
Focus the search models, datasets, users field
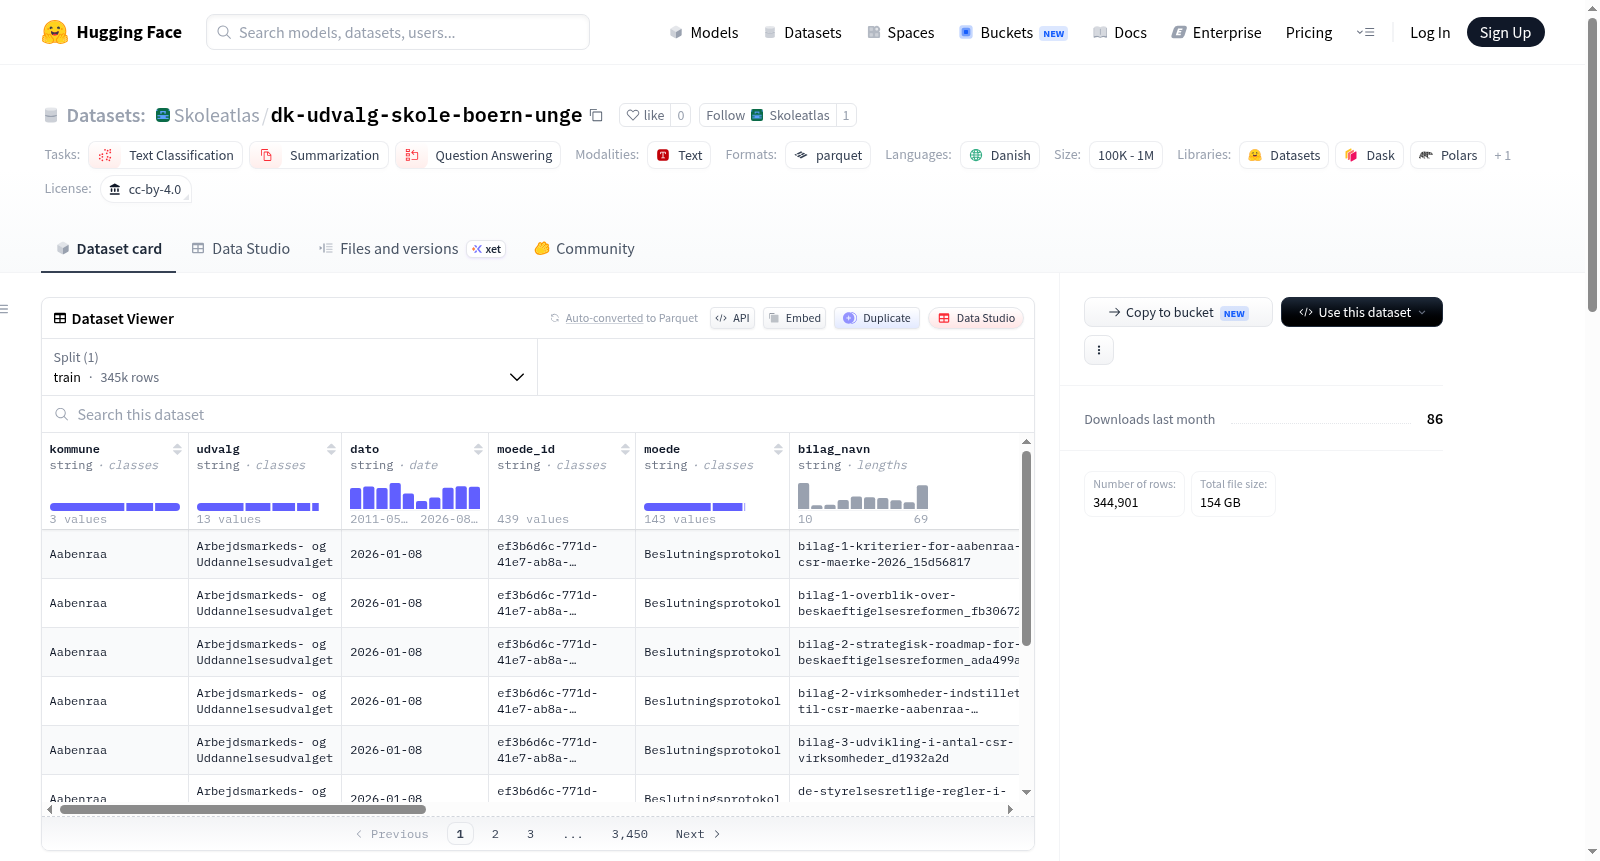click(398, 32)
